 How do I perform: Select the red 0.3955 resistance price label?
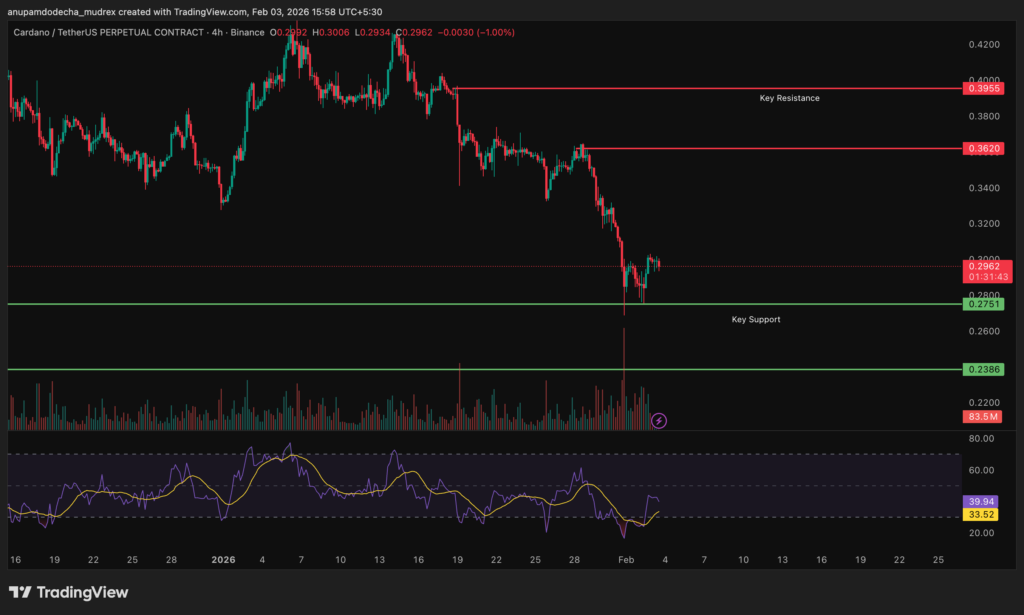tap(984, 88)
